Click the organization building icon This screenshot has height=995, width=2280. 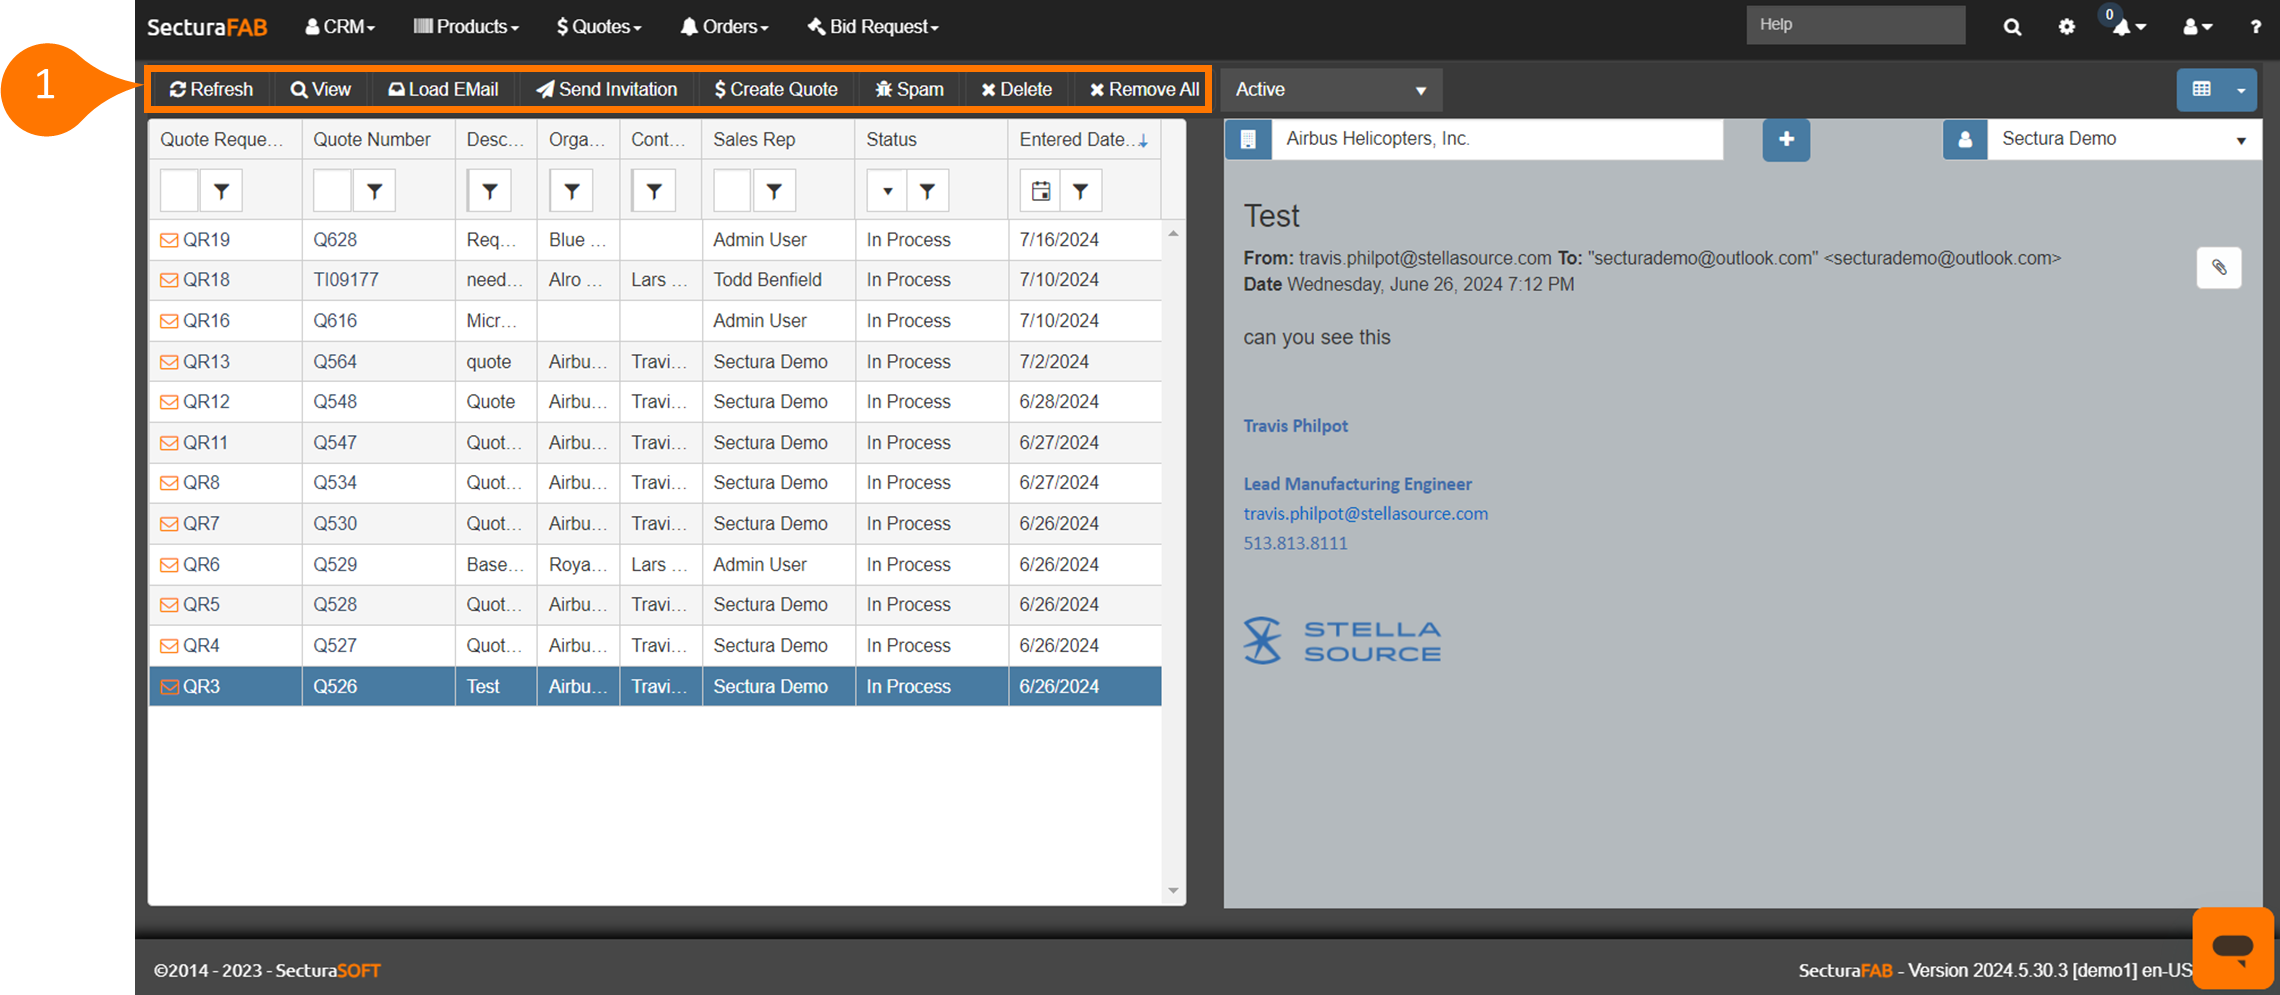1248,139
